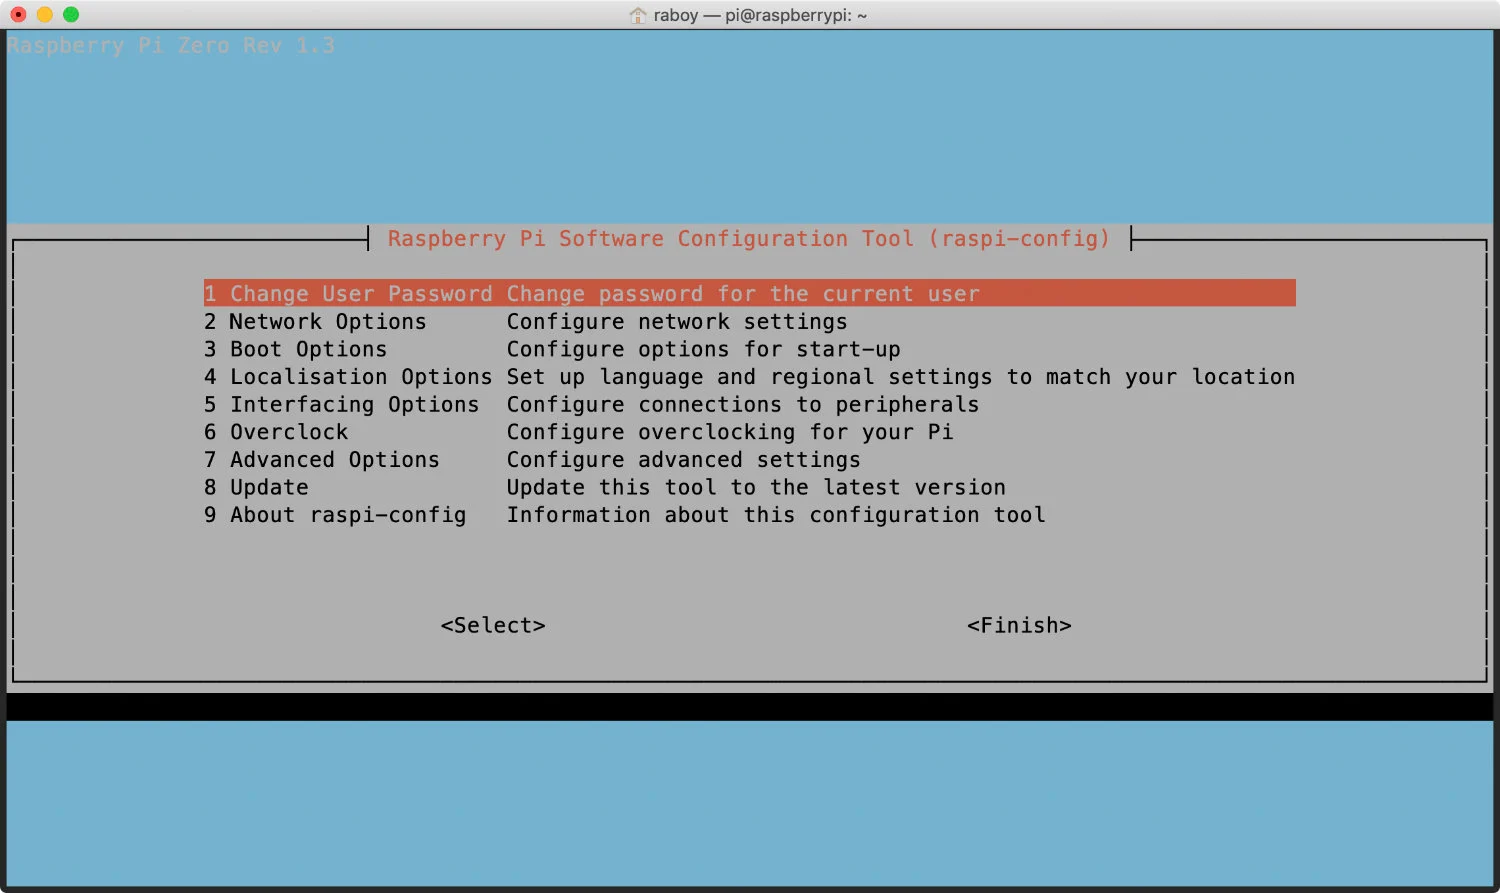Viewport: 1500px width, 893px height.
Task: Click window title raboy — pi@raspberrypi
Action: tap(760, 15)
